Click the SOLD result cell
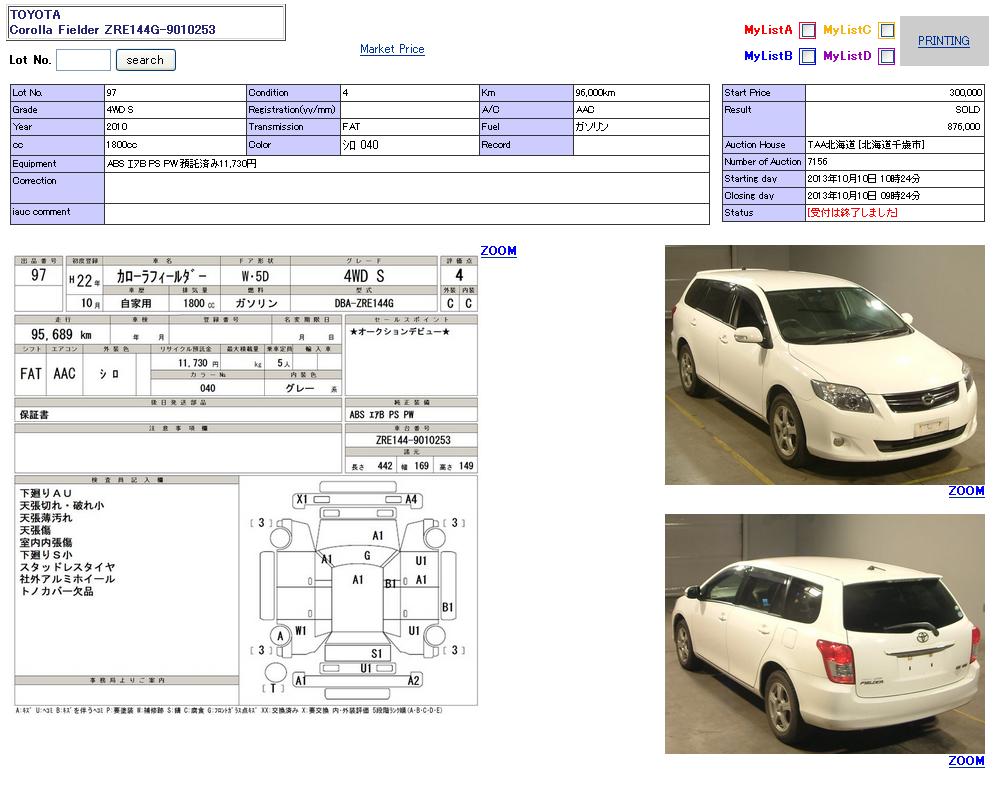Viewport: 1002px width, 803px height. (893, 110)
